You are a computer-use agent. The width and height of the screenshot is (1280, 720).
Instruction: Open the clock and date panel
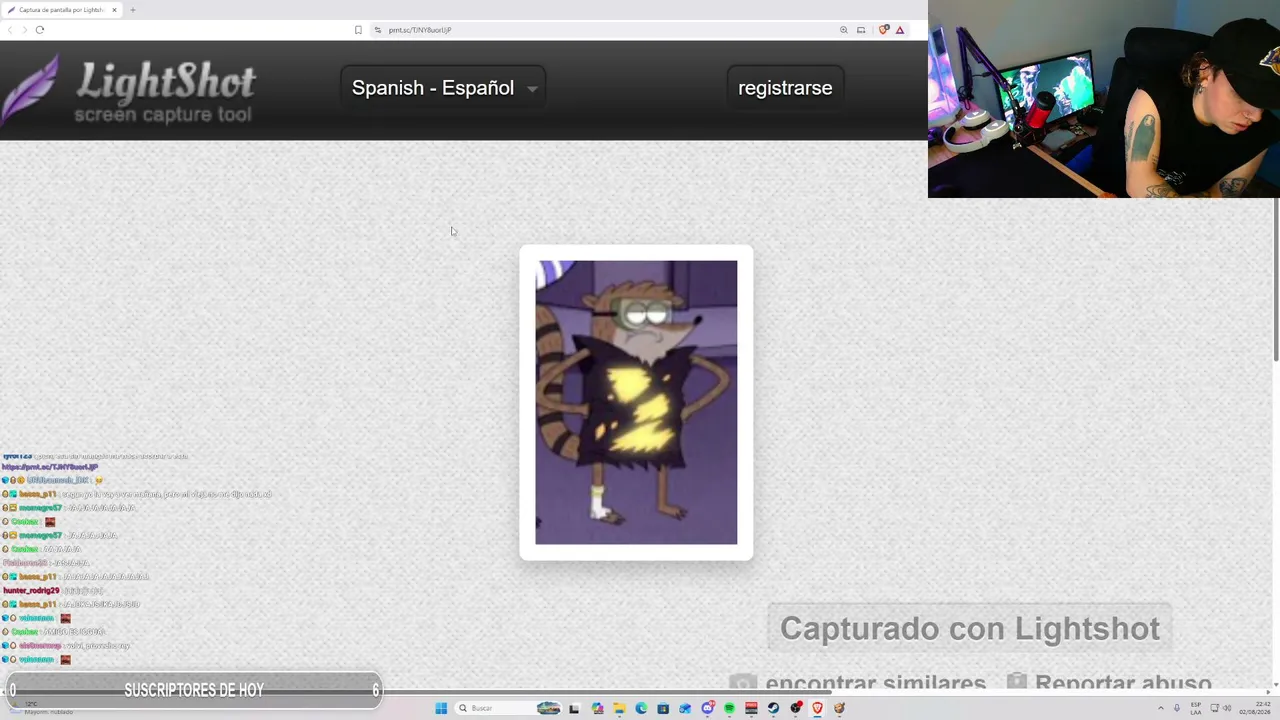point(1255,708)
